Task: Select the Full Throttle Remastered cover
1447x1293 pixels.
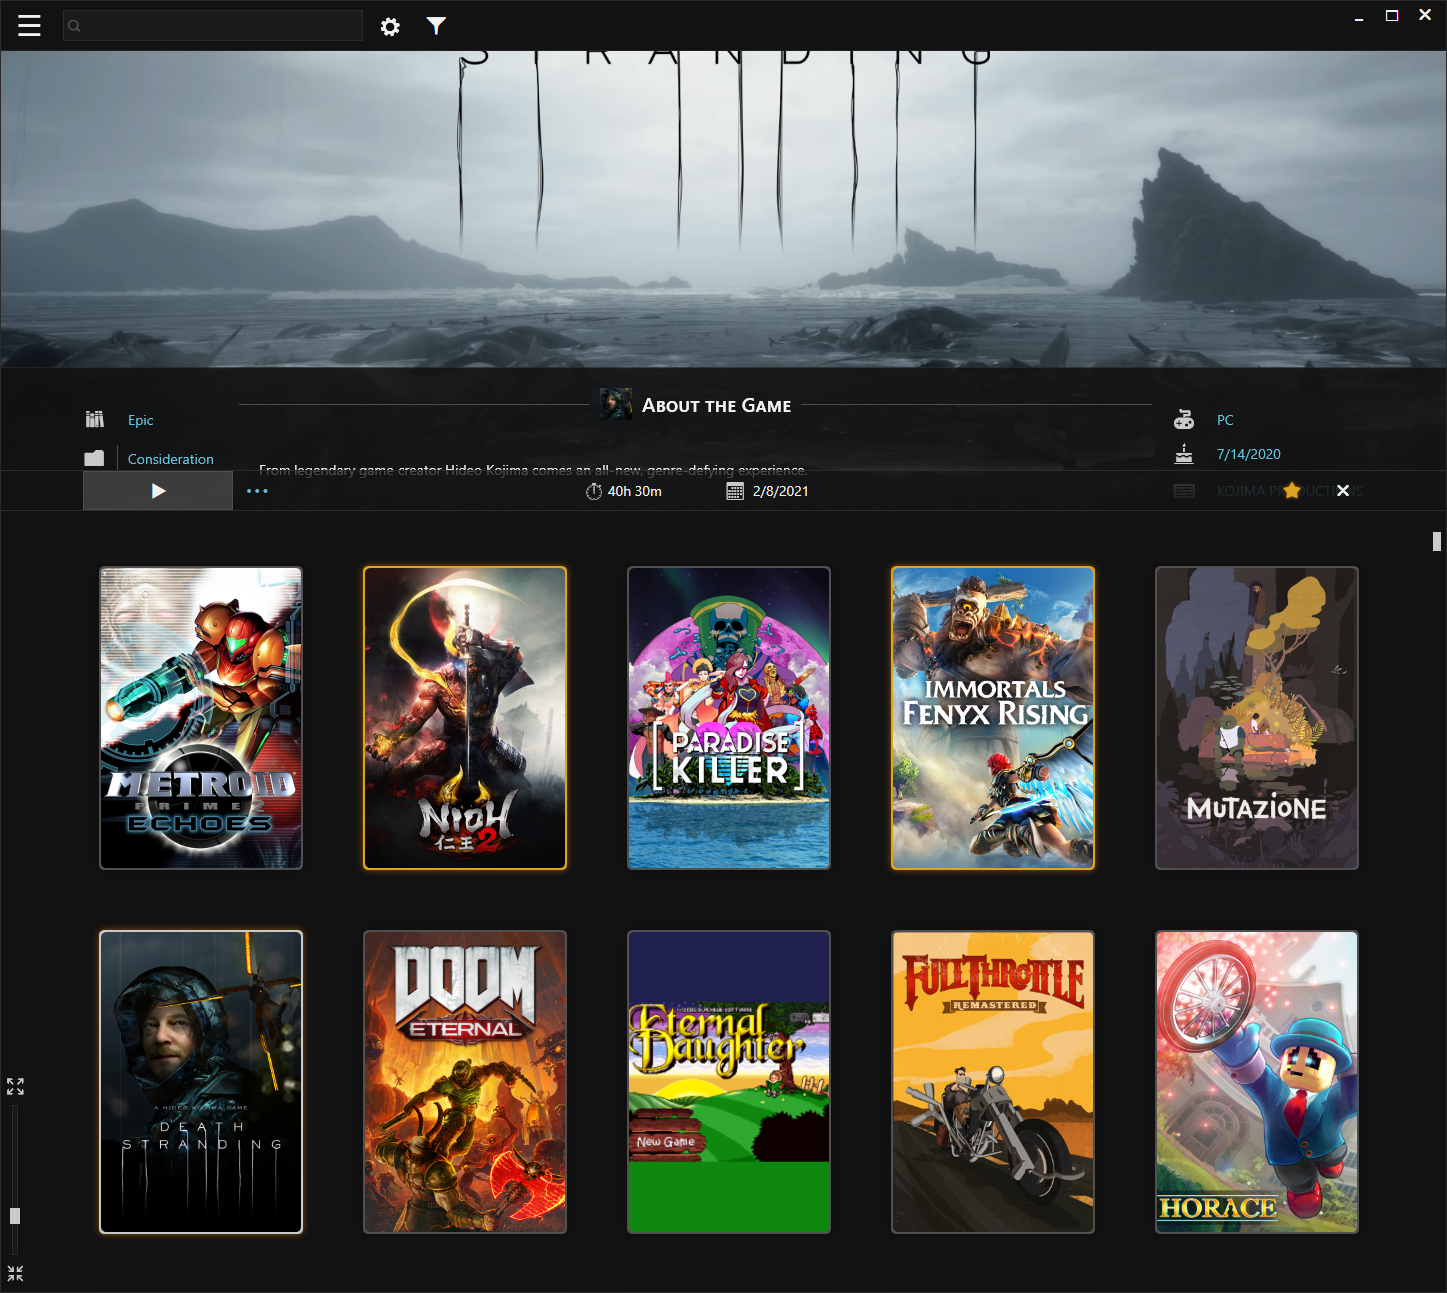Action: coord(993,1082)
